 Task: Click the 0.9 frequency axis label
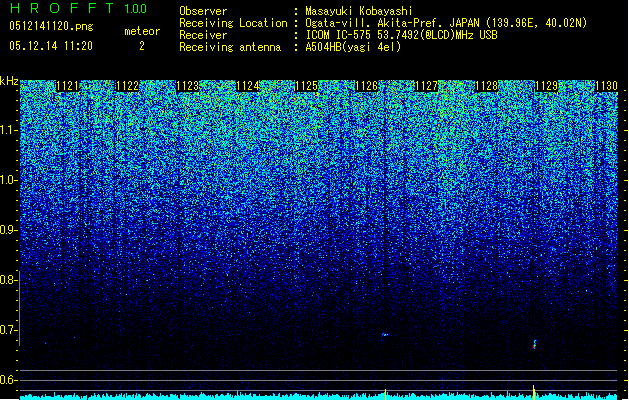coord(9,230)
